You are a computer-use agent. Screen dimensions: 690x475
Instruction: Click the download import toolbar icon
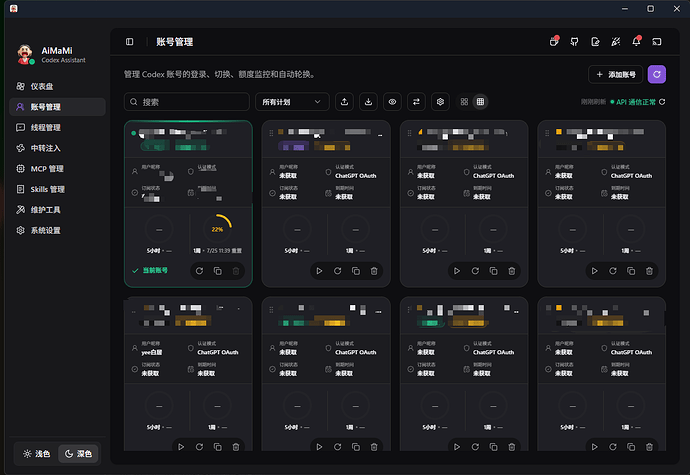tap(368, 102)
